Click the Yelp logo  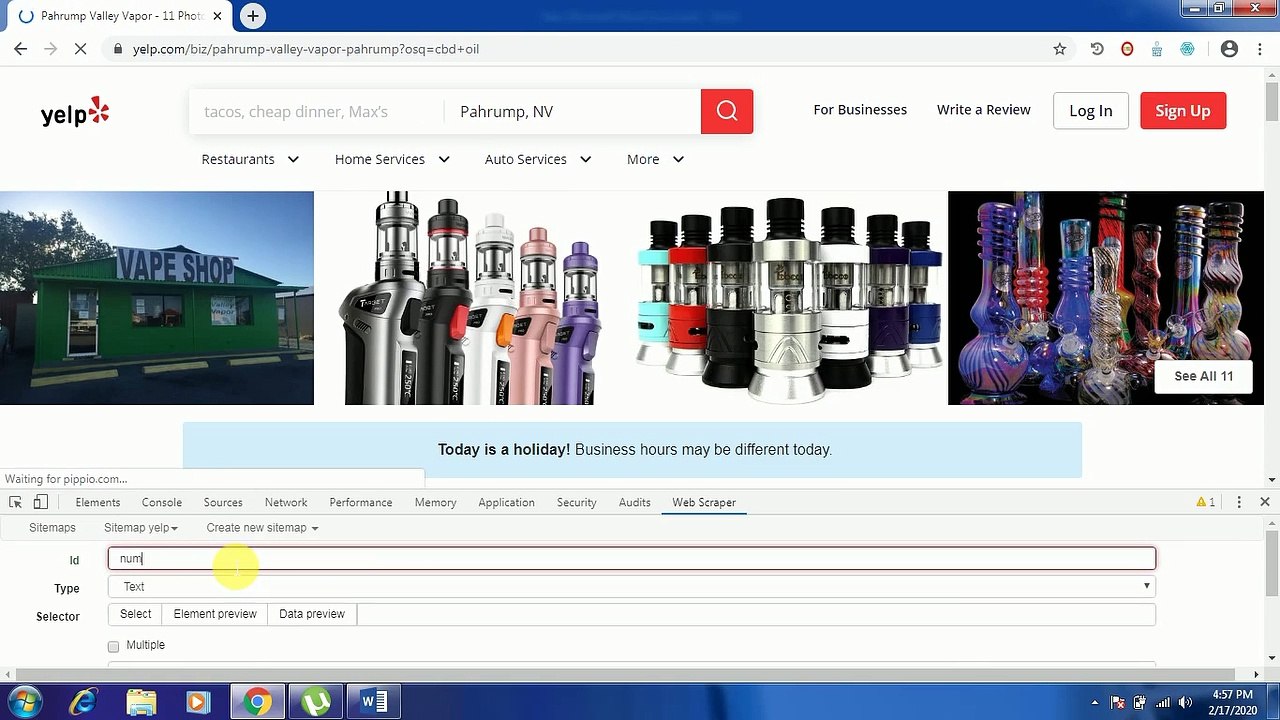[x=75, y=112]
